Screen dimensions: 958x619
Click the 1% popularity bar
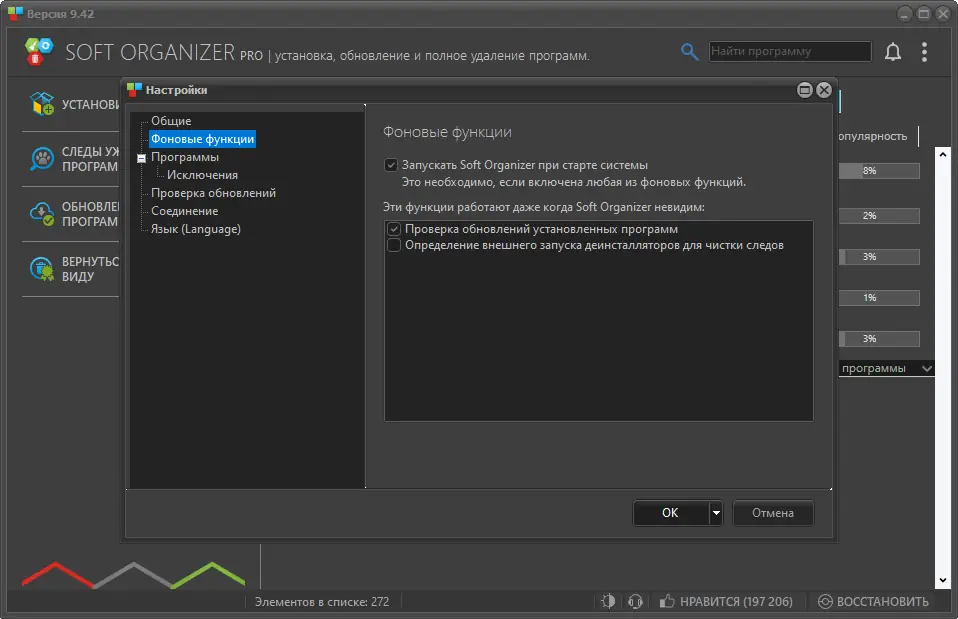pyautogui.click(x=879, y=298)
